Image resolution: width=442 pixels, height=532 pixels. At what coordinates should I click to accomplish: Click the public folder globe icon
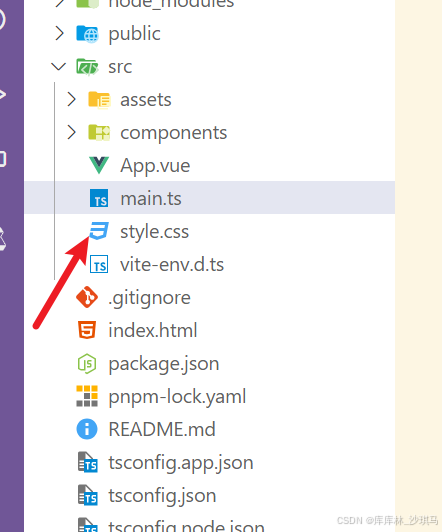[87, 34]
